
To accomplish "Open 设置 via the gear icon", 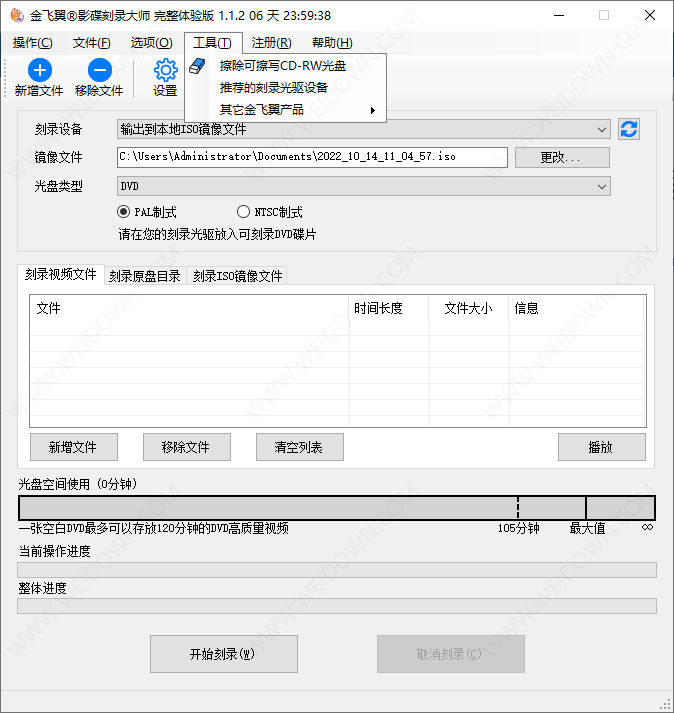I will coord(165,70).
